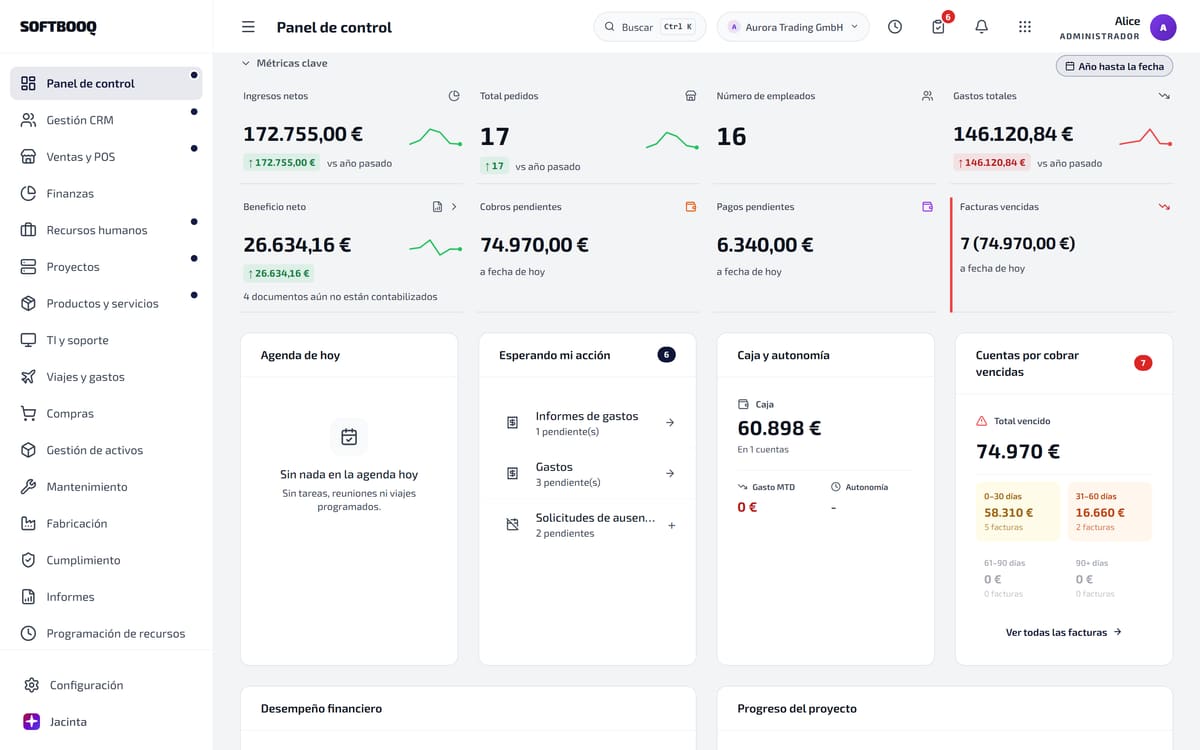The height and width of the screenshot is (750, 1200).
Task: Click the Caja wallet icon
Action: 743,404
